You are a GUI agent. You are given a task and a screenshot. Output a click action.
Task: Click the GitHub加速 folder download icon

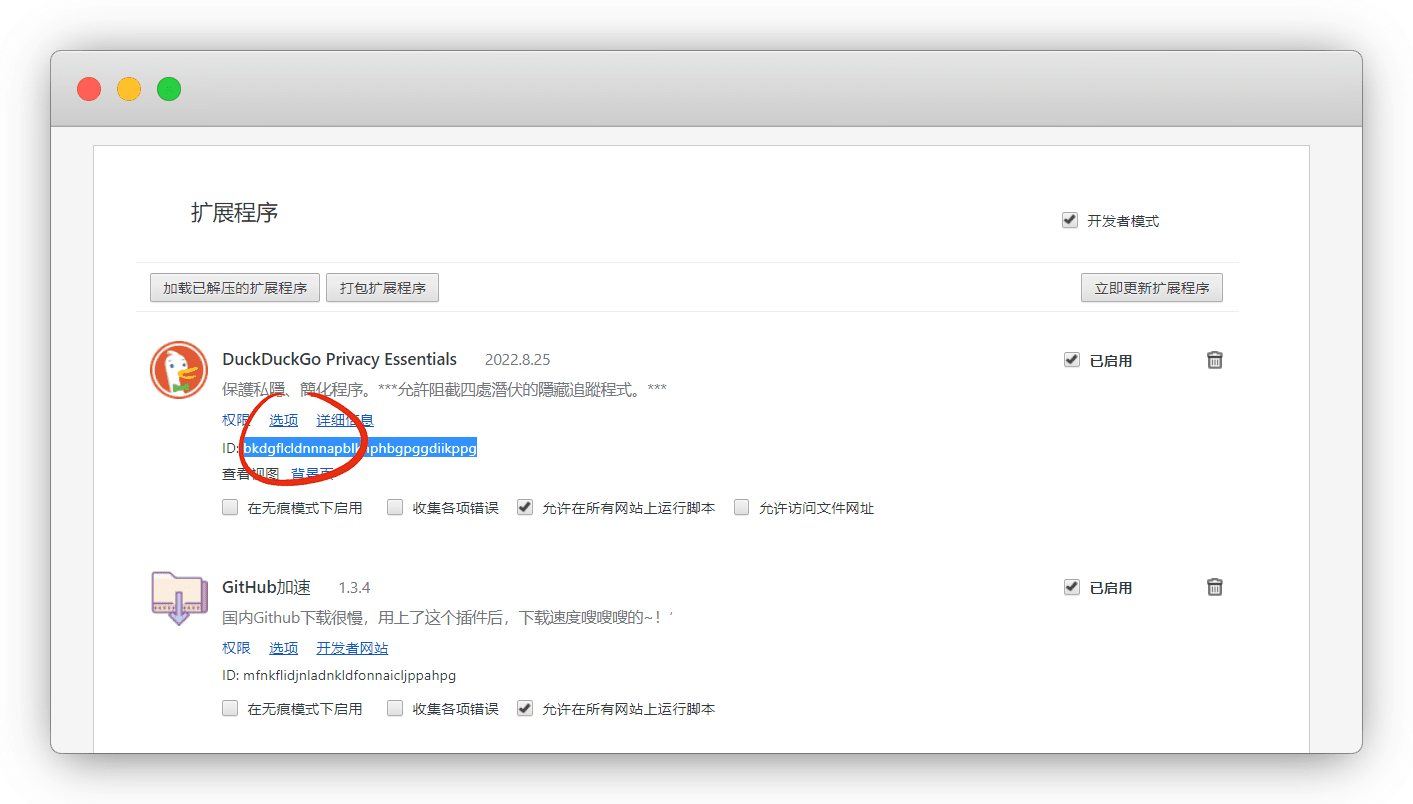[179, 597]
